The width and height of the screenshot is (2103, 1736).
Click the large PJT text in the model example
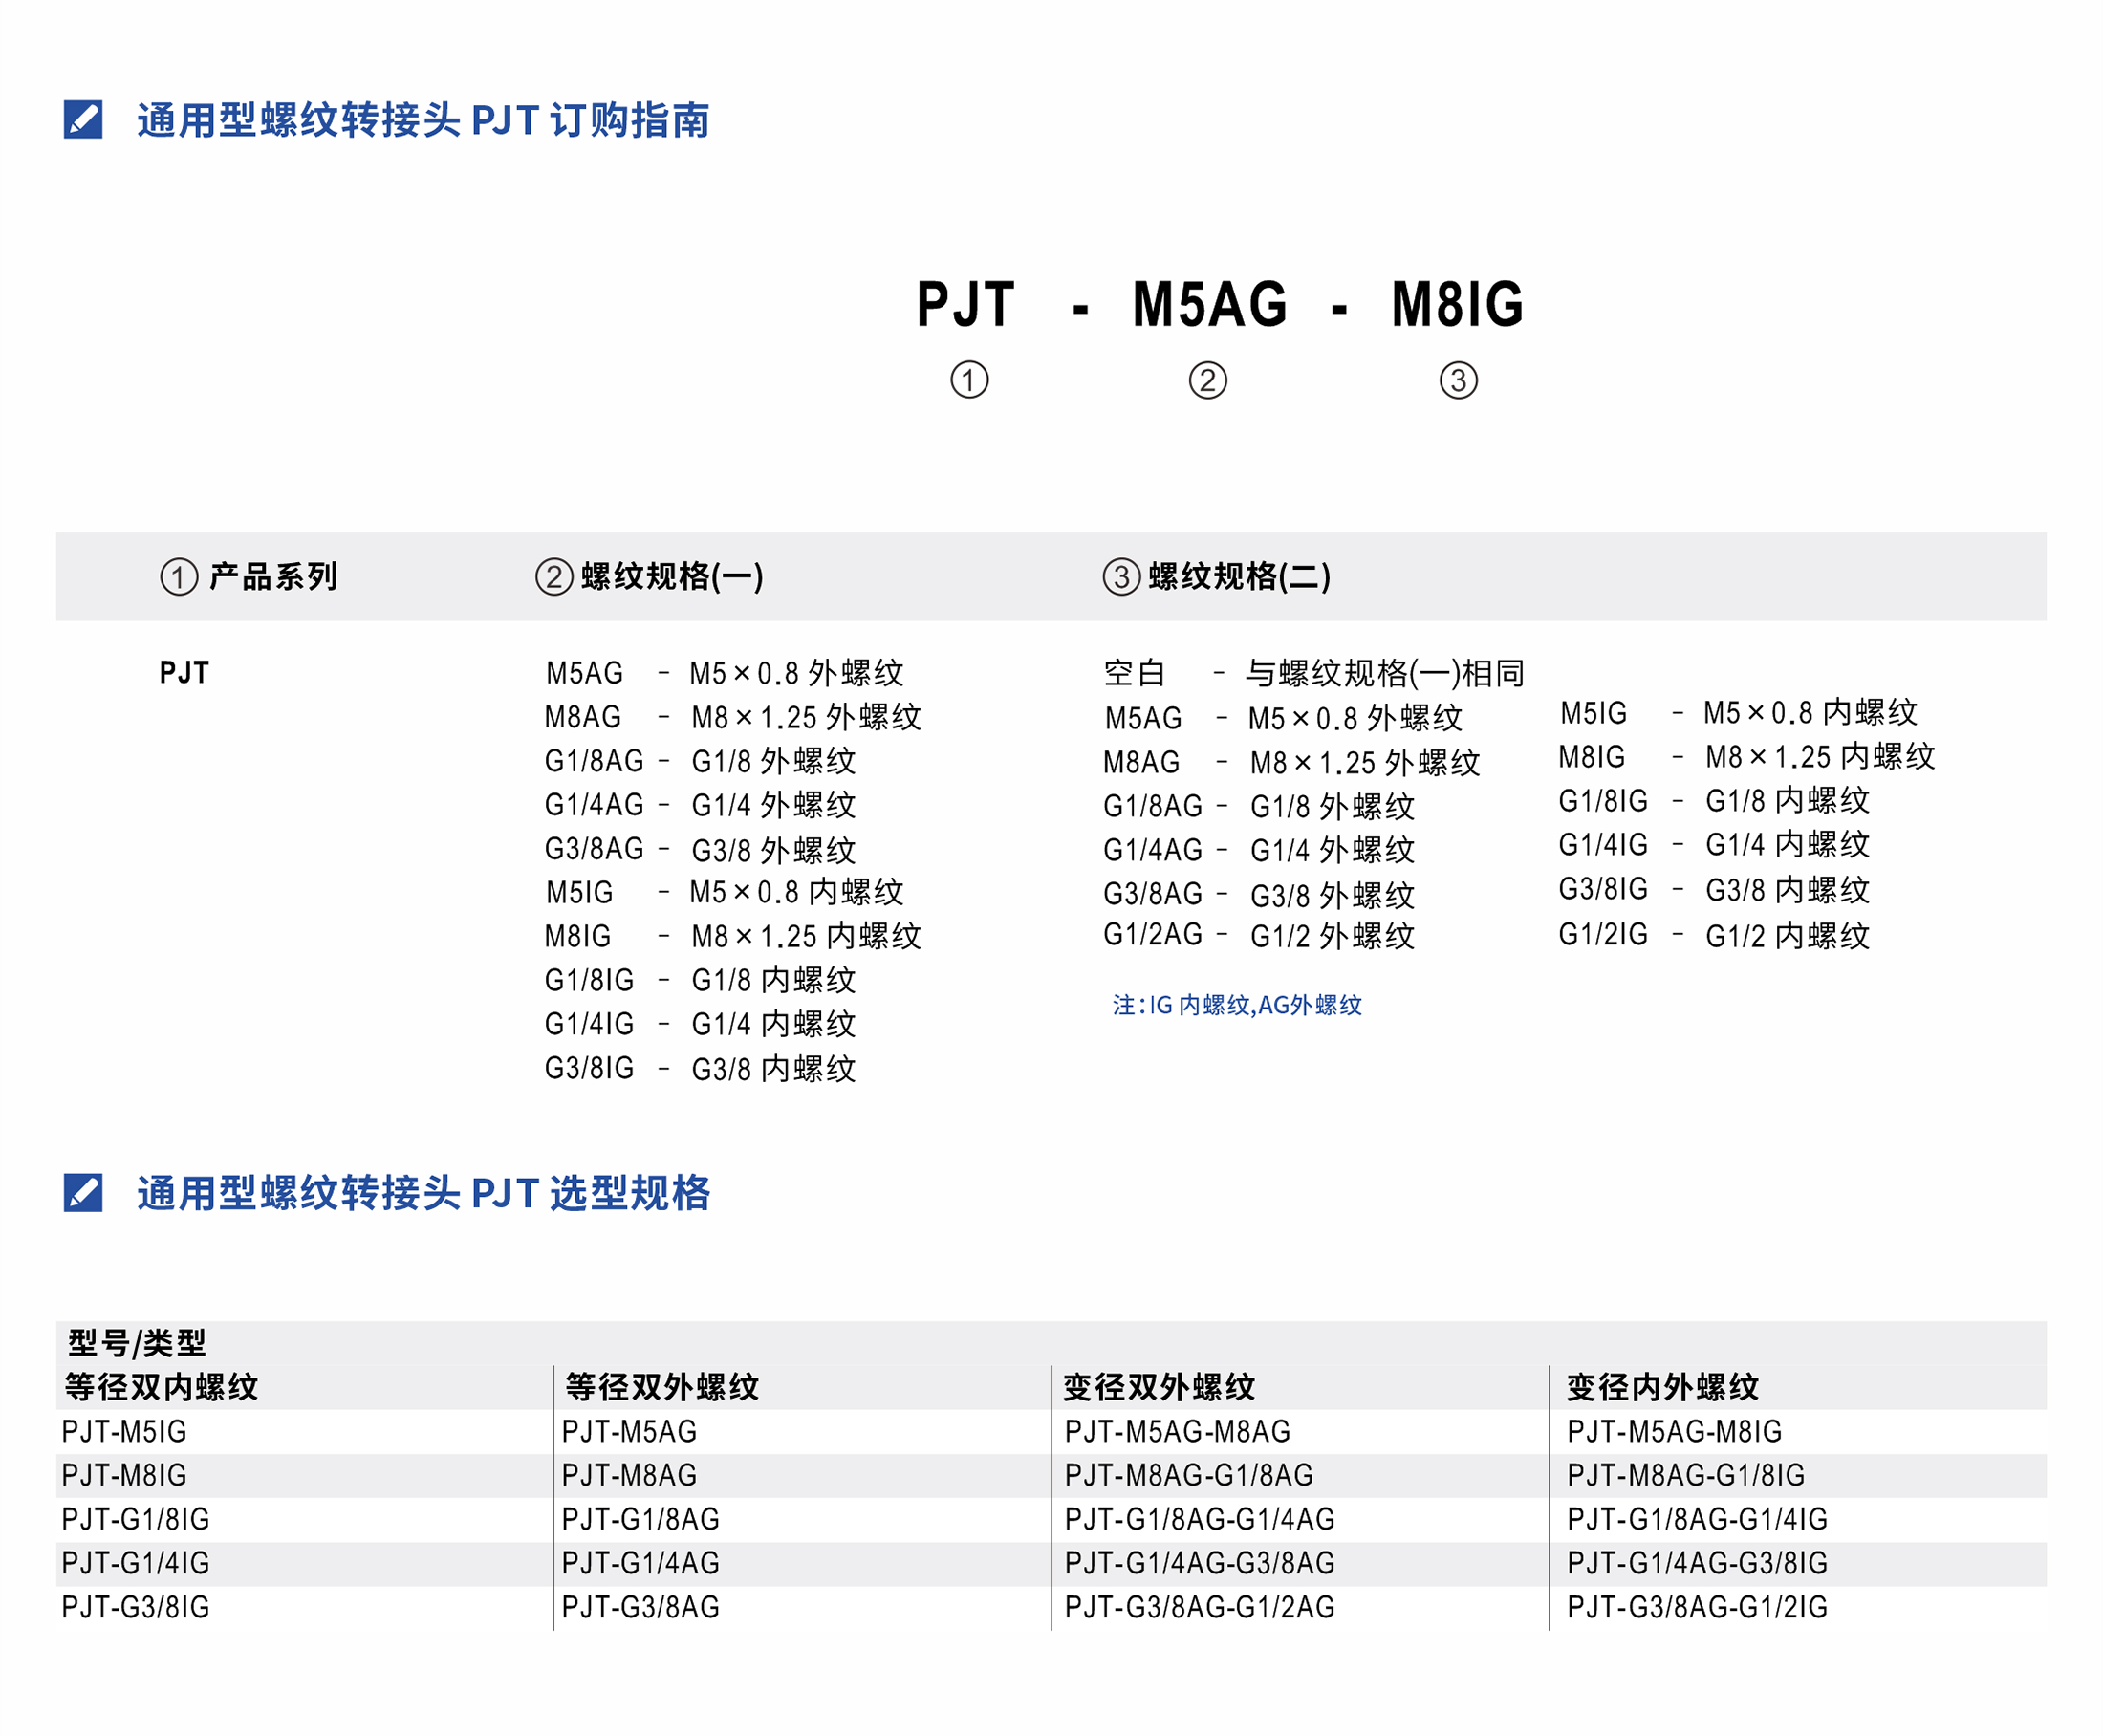[965, 304]
